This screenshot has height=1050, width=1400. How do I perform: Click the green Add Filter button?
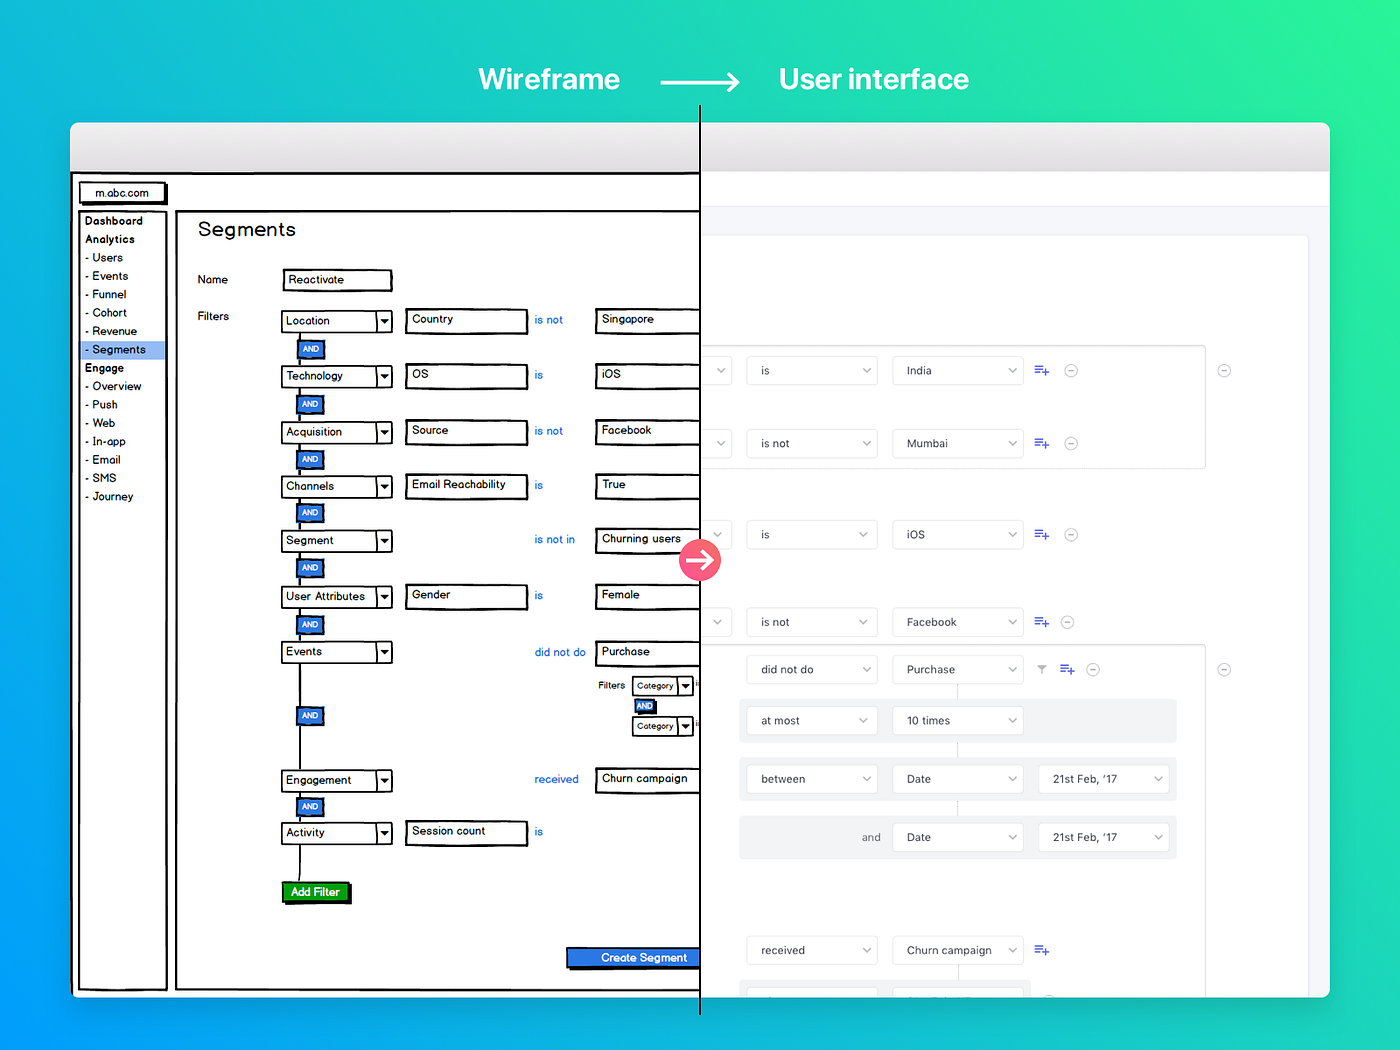pos(315,892)
